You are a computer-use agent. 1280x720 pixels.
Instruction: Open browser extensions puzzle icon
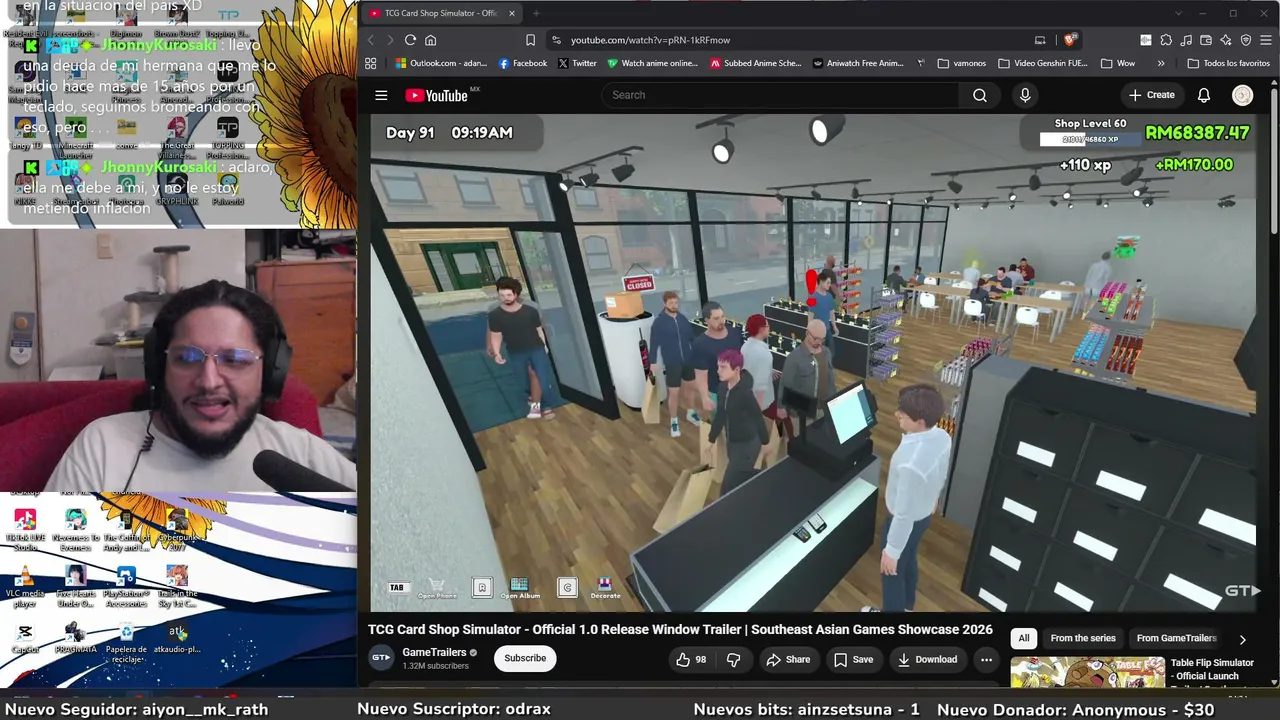pyautogui.click(x=1166, y=40)
